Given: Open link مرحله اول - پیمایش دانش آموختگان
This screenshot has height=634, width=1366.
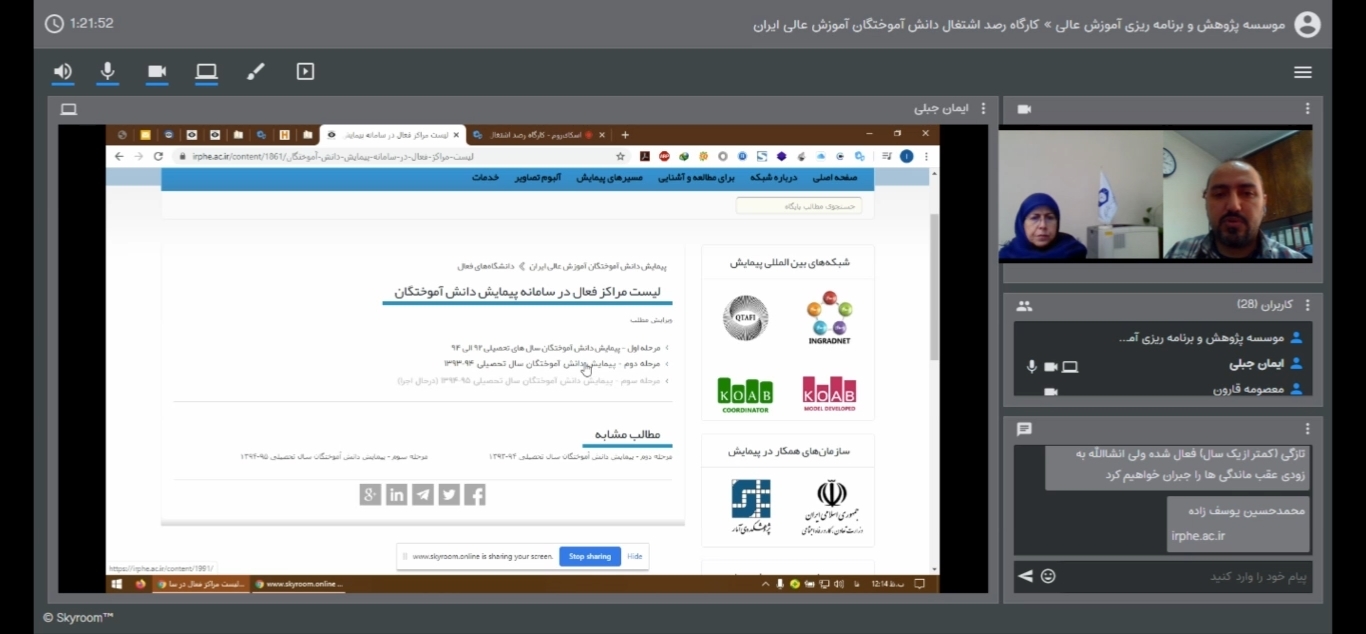Looking at the screenshot, I should pos(555,347).
